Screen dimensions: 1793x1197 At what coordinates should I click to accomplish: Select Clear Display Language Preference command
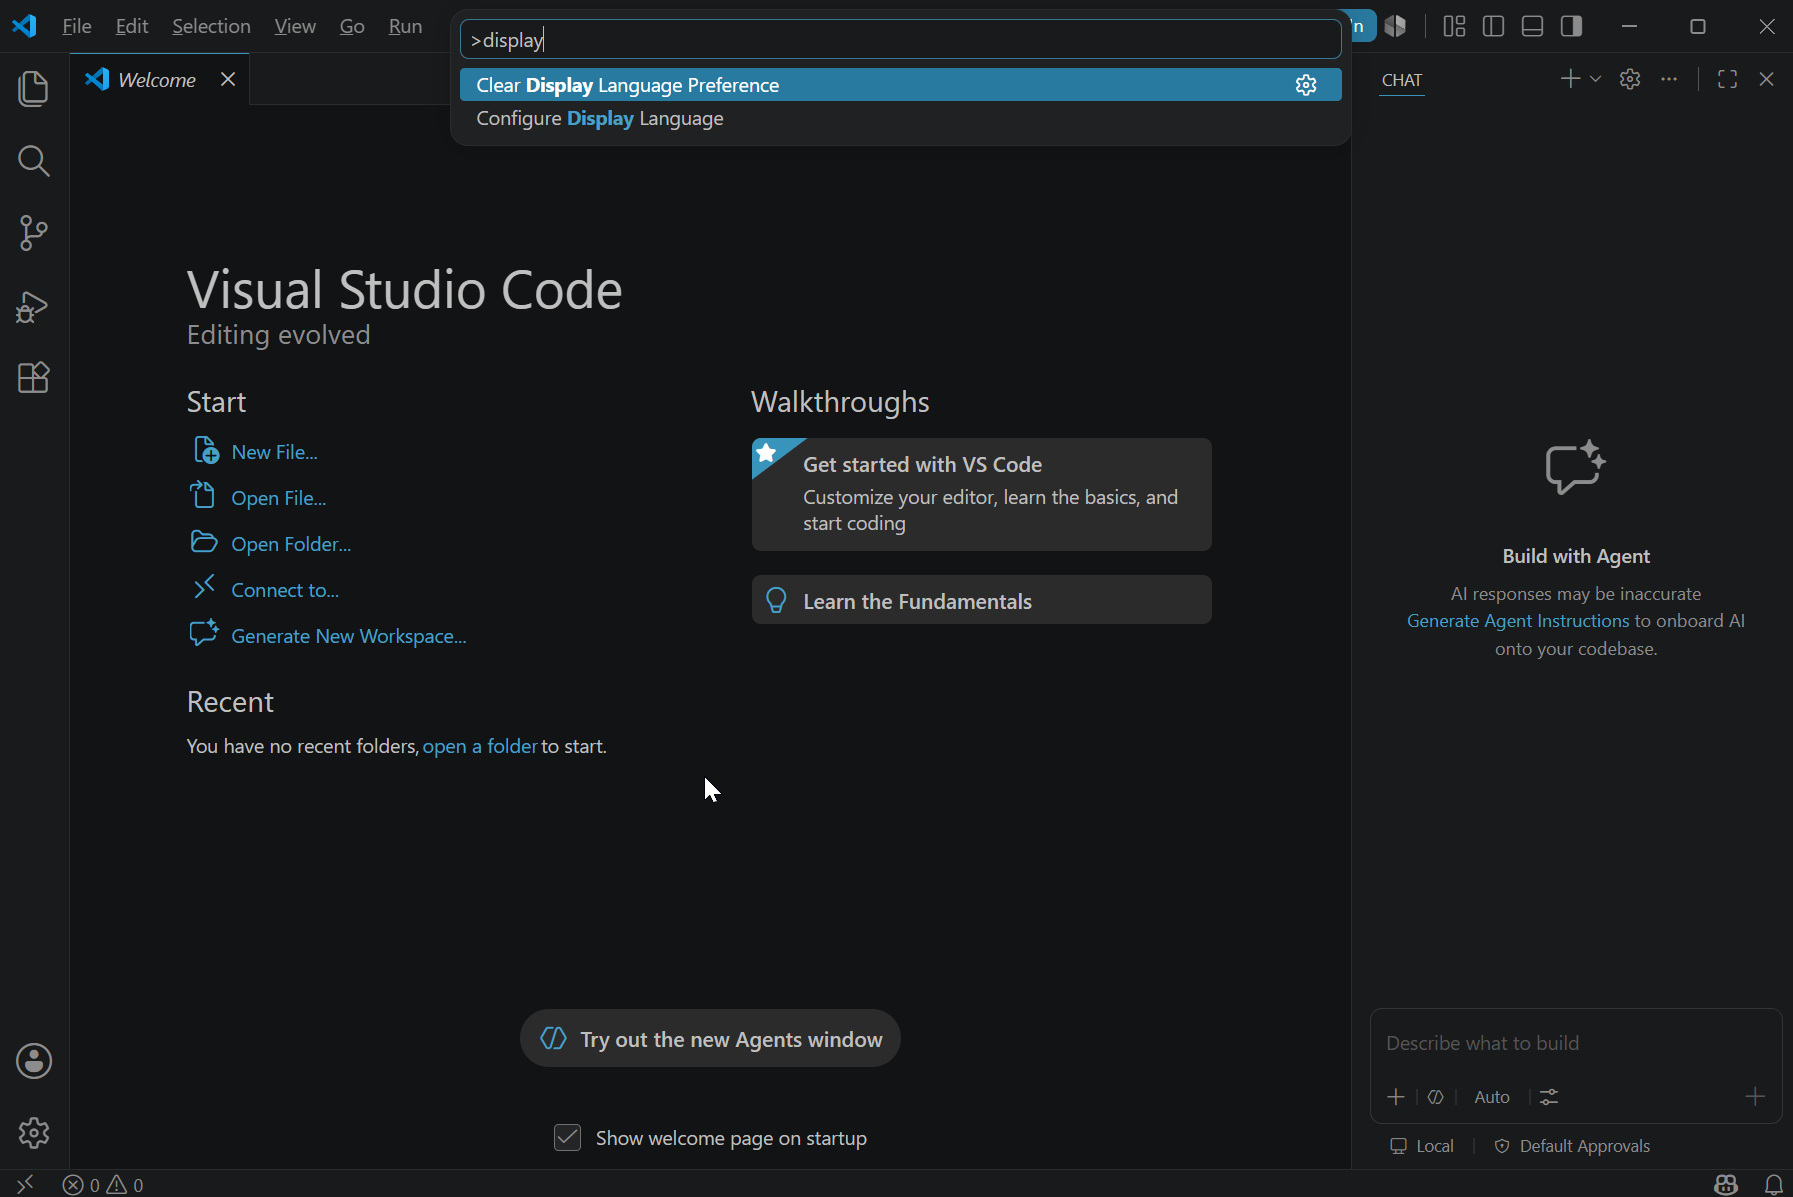pos(900,85)
